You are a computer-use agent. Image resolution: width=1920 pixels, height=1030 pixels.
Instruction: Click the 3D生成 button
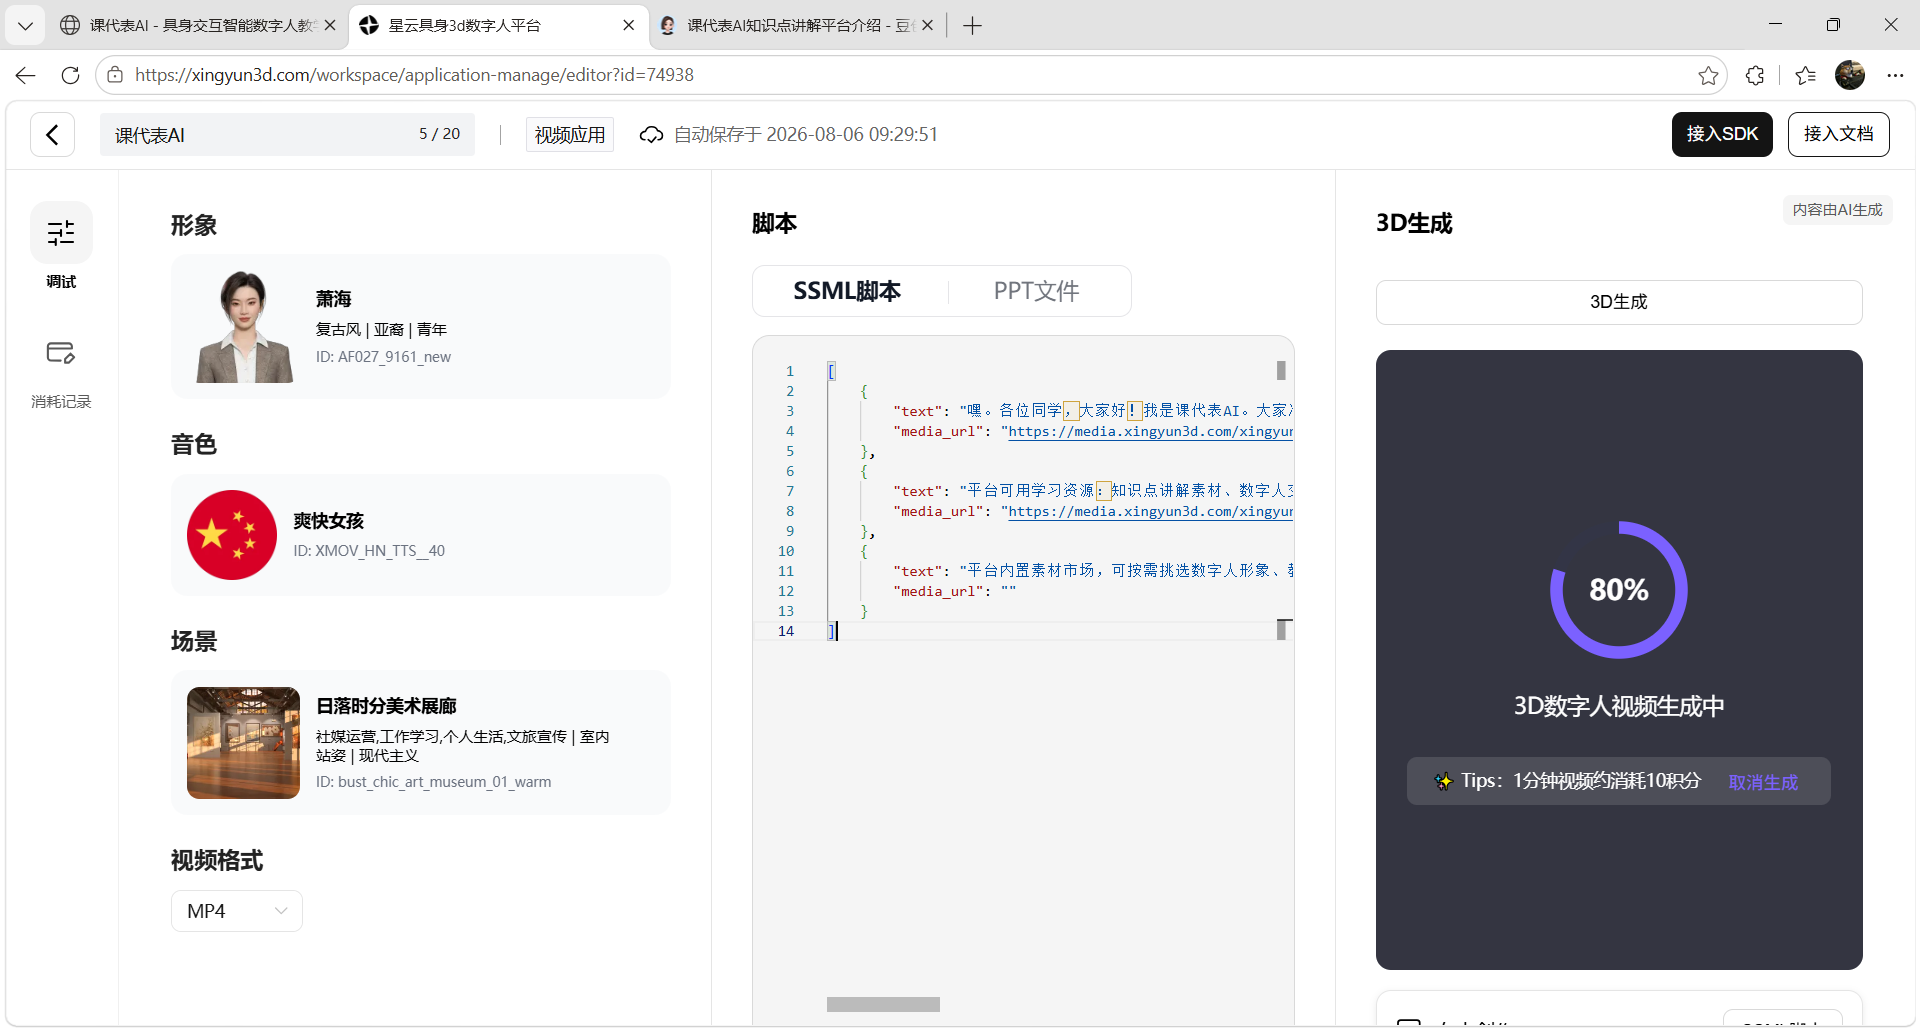[1619, 302]
